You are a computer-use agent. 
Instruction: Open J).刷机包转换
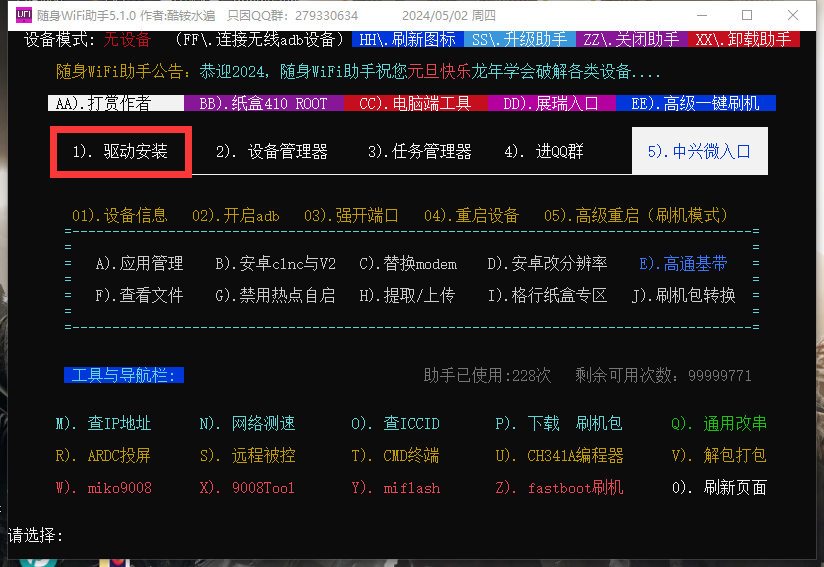(683, 295)
